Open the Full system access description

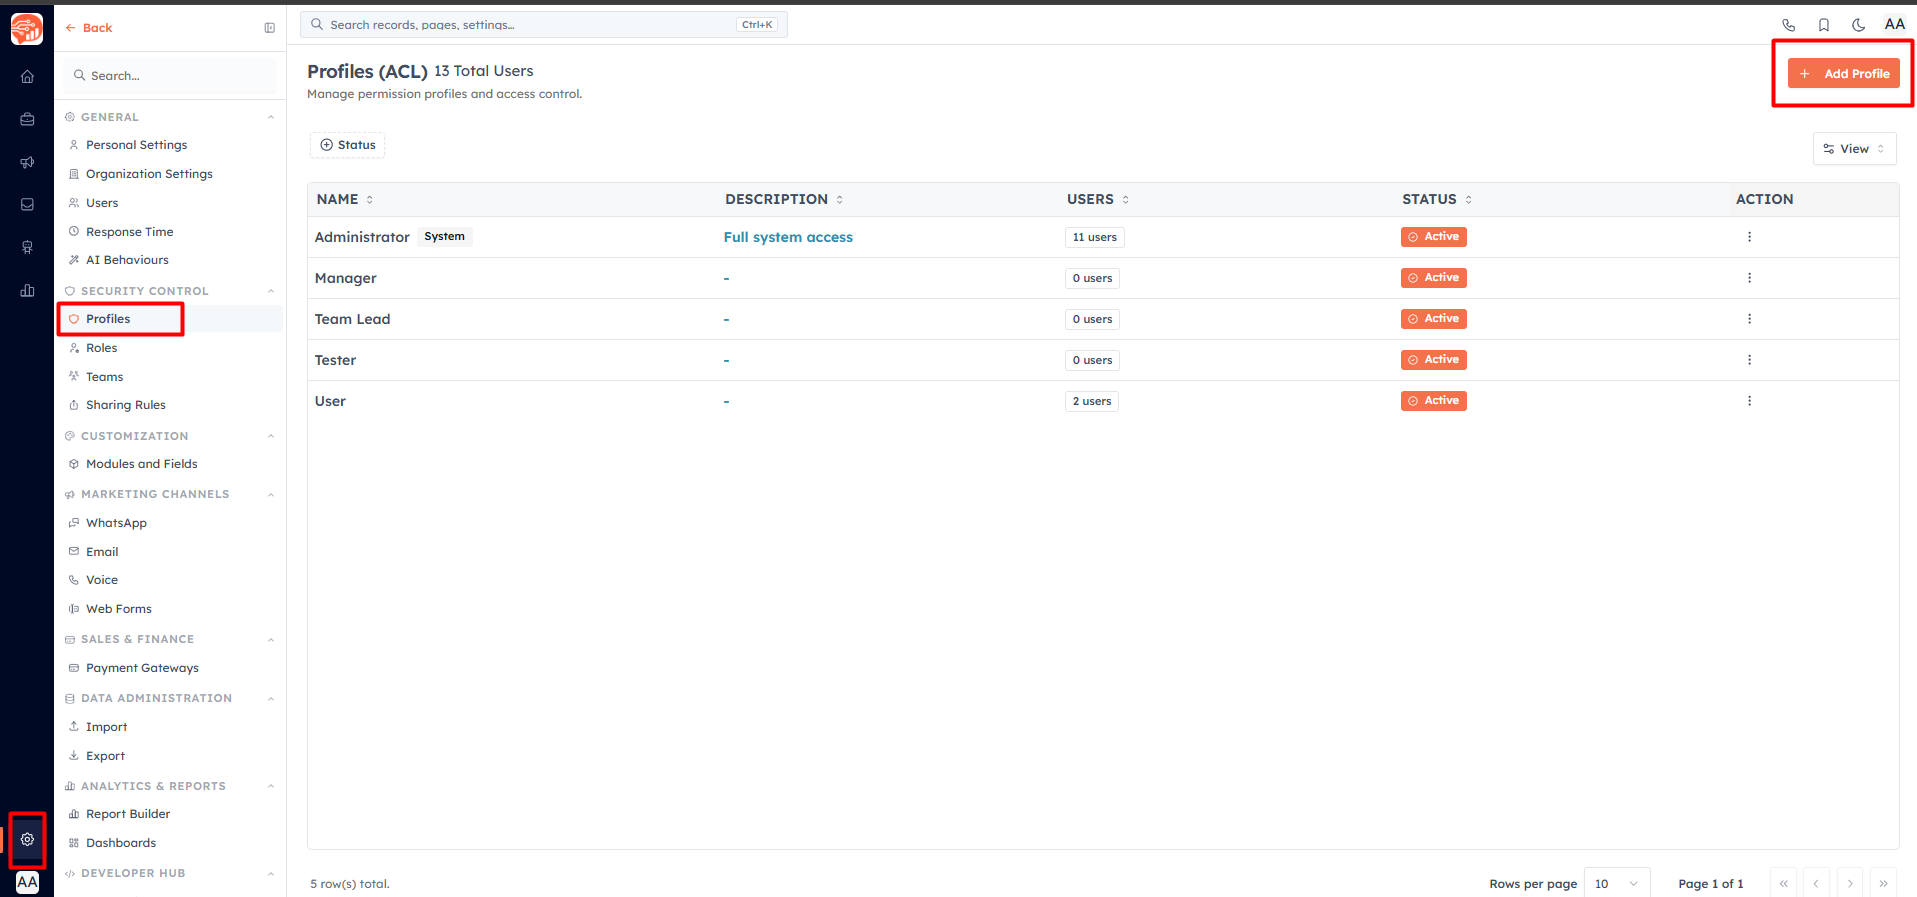point(788,237)
